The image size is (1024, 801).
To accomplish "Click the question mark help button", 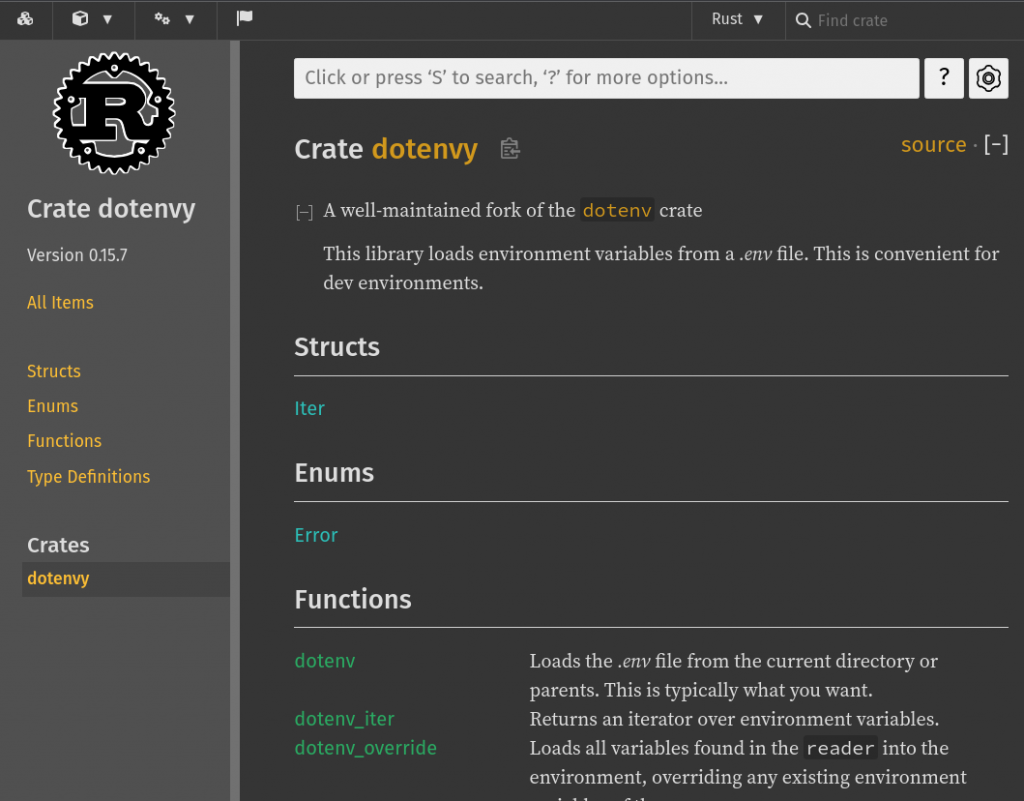I will (x=944, y=78).
